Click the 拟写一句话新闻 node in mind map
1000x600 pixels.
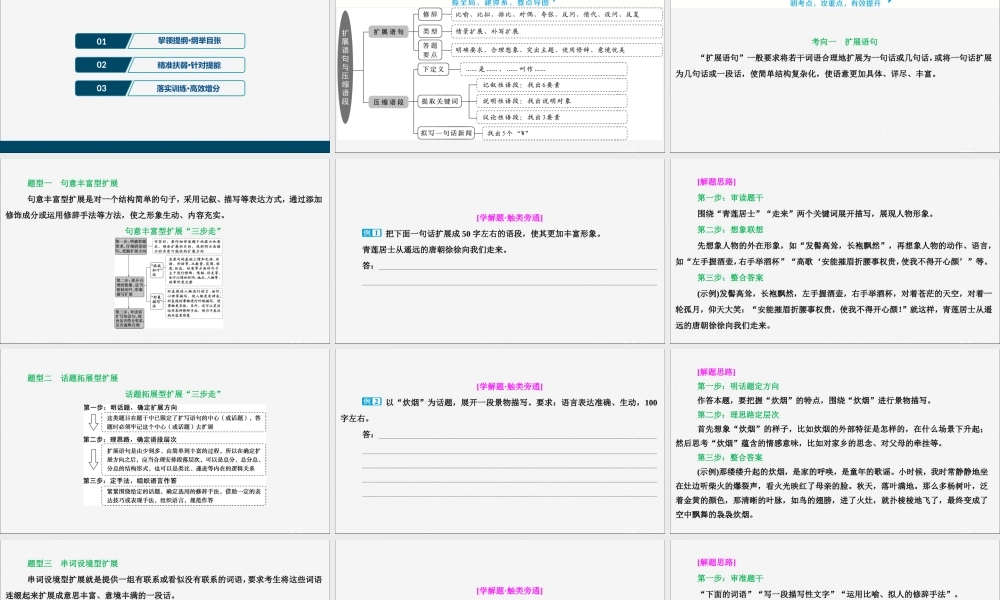[x=446, y=133]
